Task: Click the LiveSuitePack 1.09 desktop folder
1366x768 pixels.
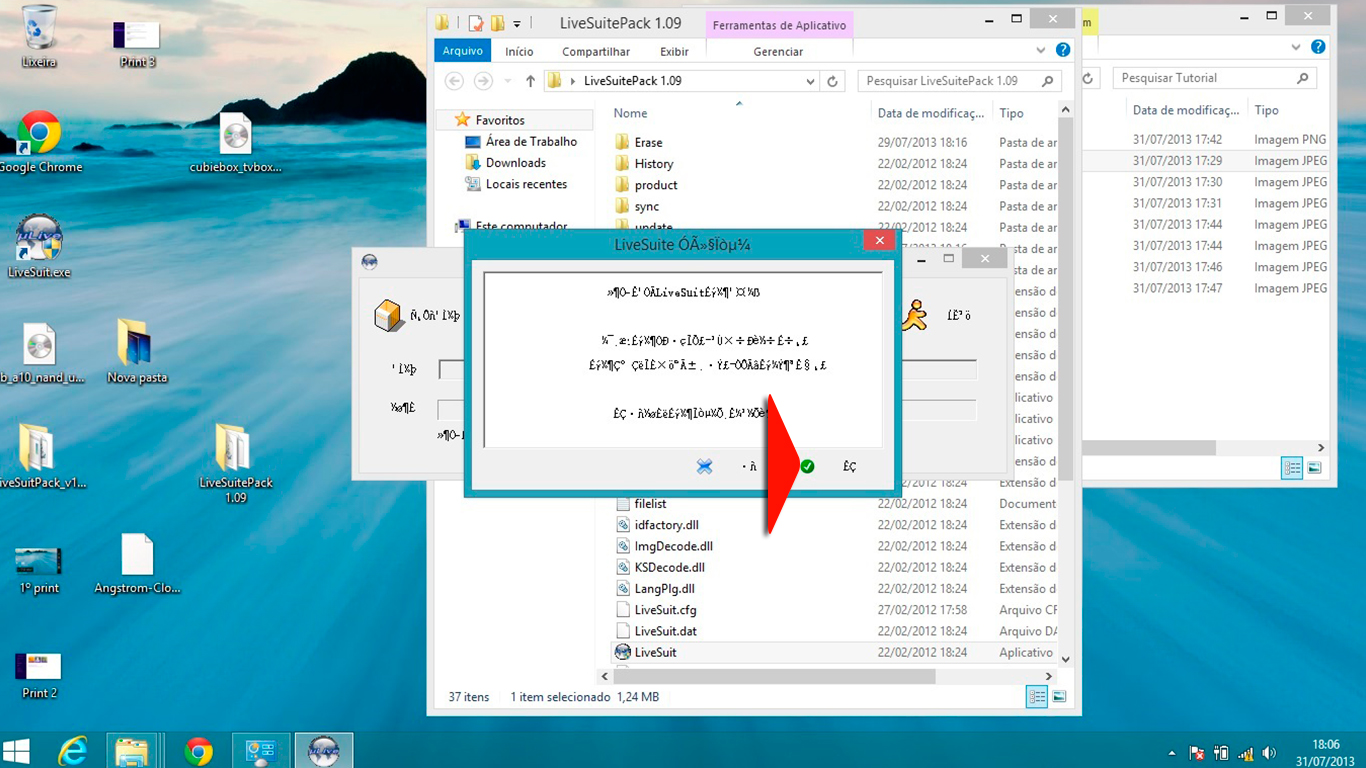Action: click(235, 463)
